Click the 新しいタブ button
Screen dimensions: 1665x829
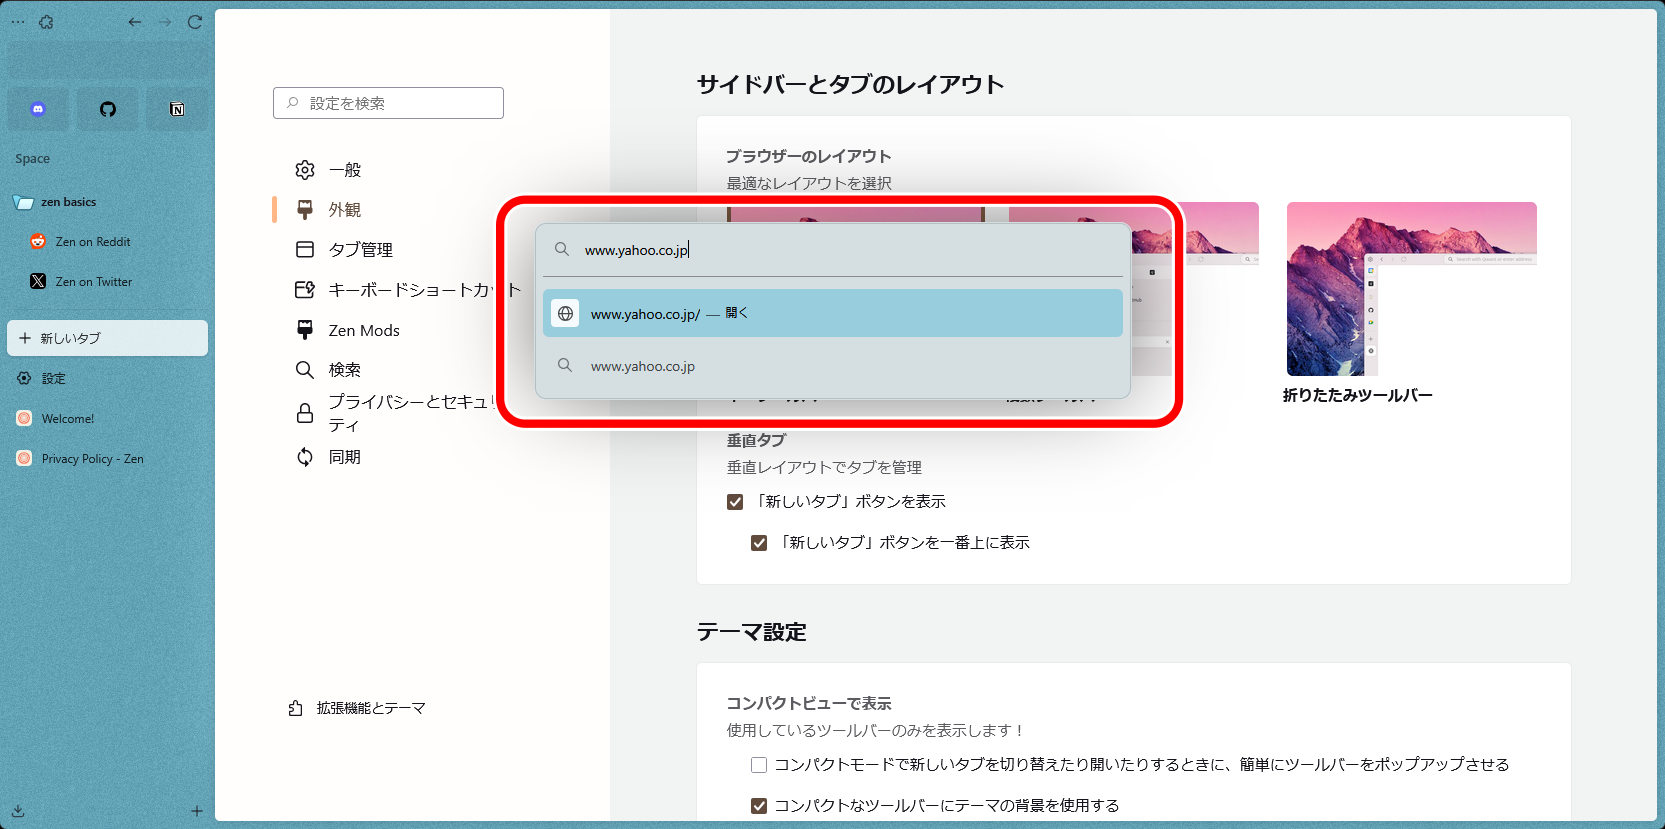click(107, 338)
